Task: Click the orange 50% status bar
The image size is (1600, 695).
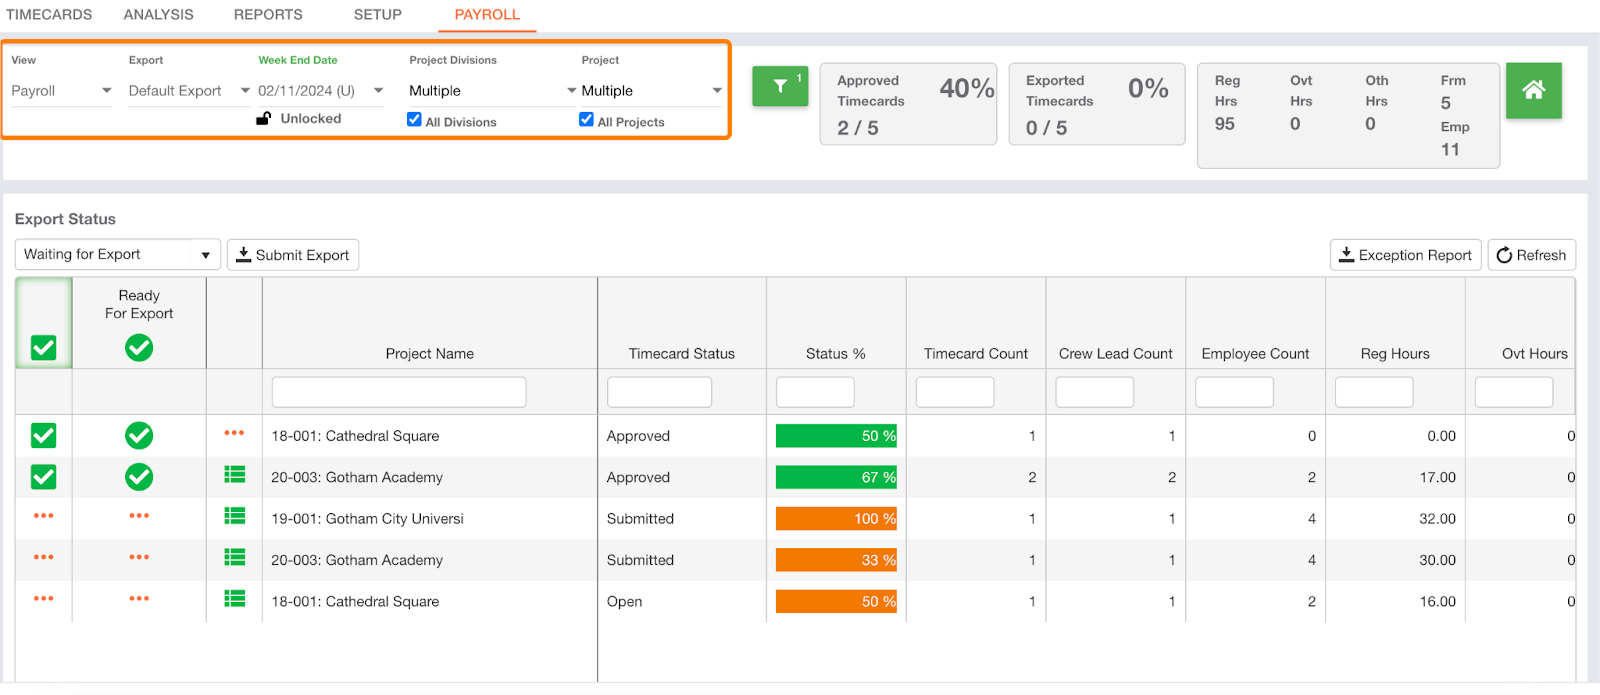Action: 836,601
